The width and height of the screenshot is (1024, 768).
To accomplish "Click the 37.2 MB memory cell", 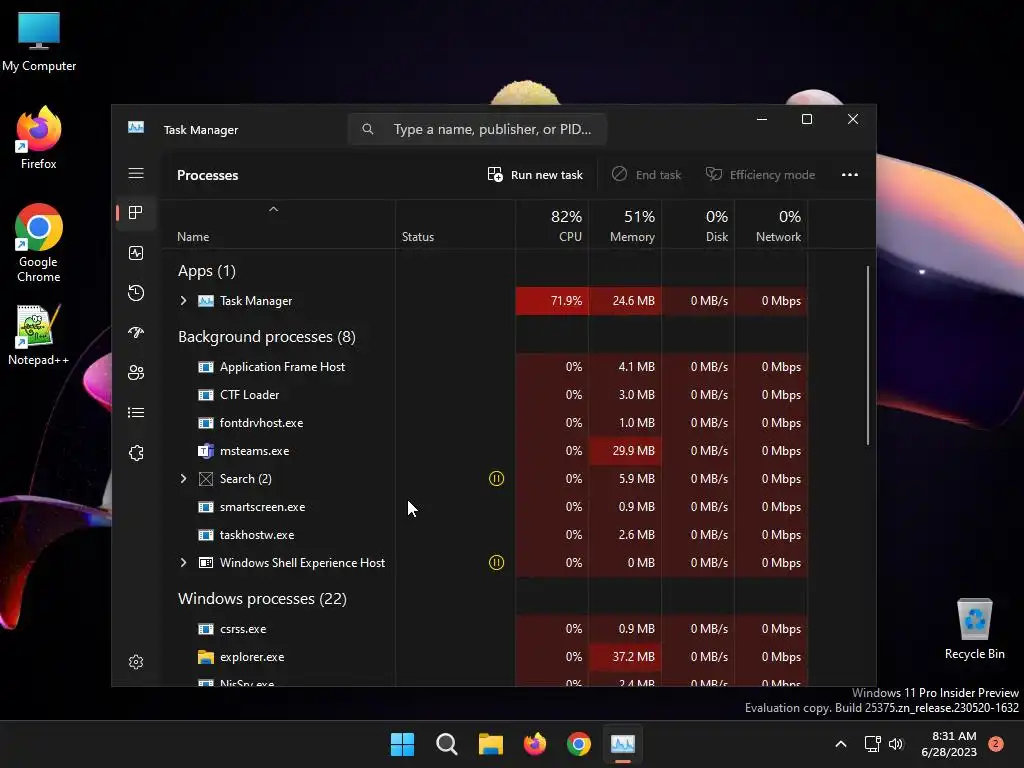I will [625, 656].
